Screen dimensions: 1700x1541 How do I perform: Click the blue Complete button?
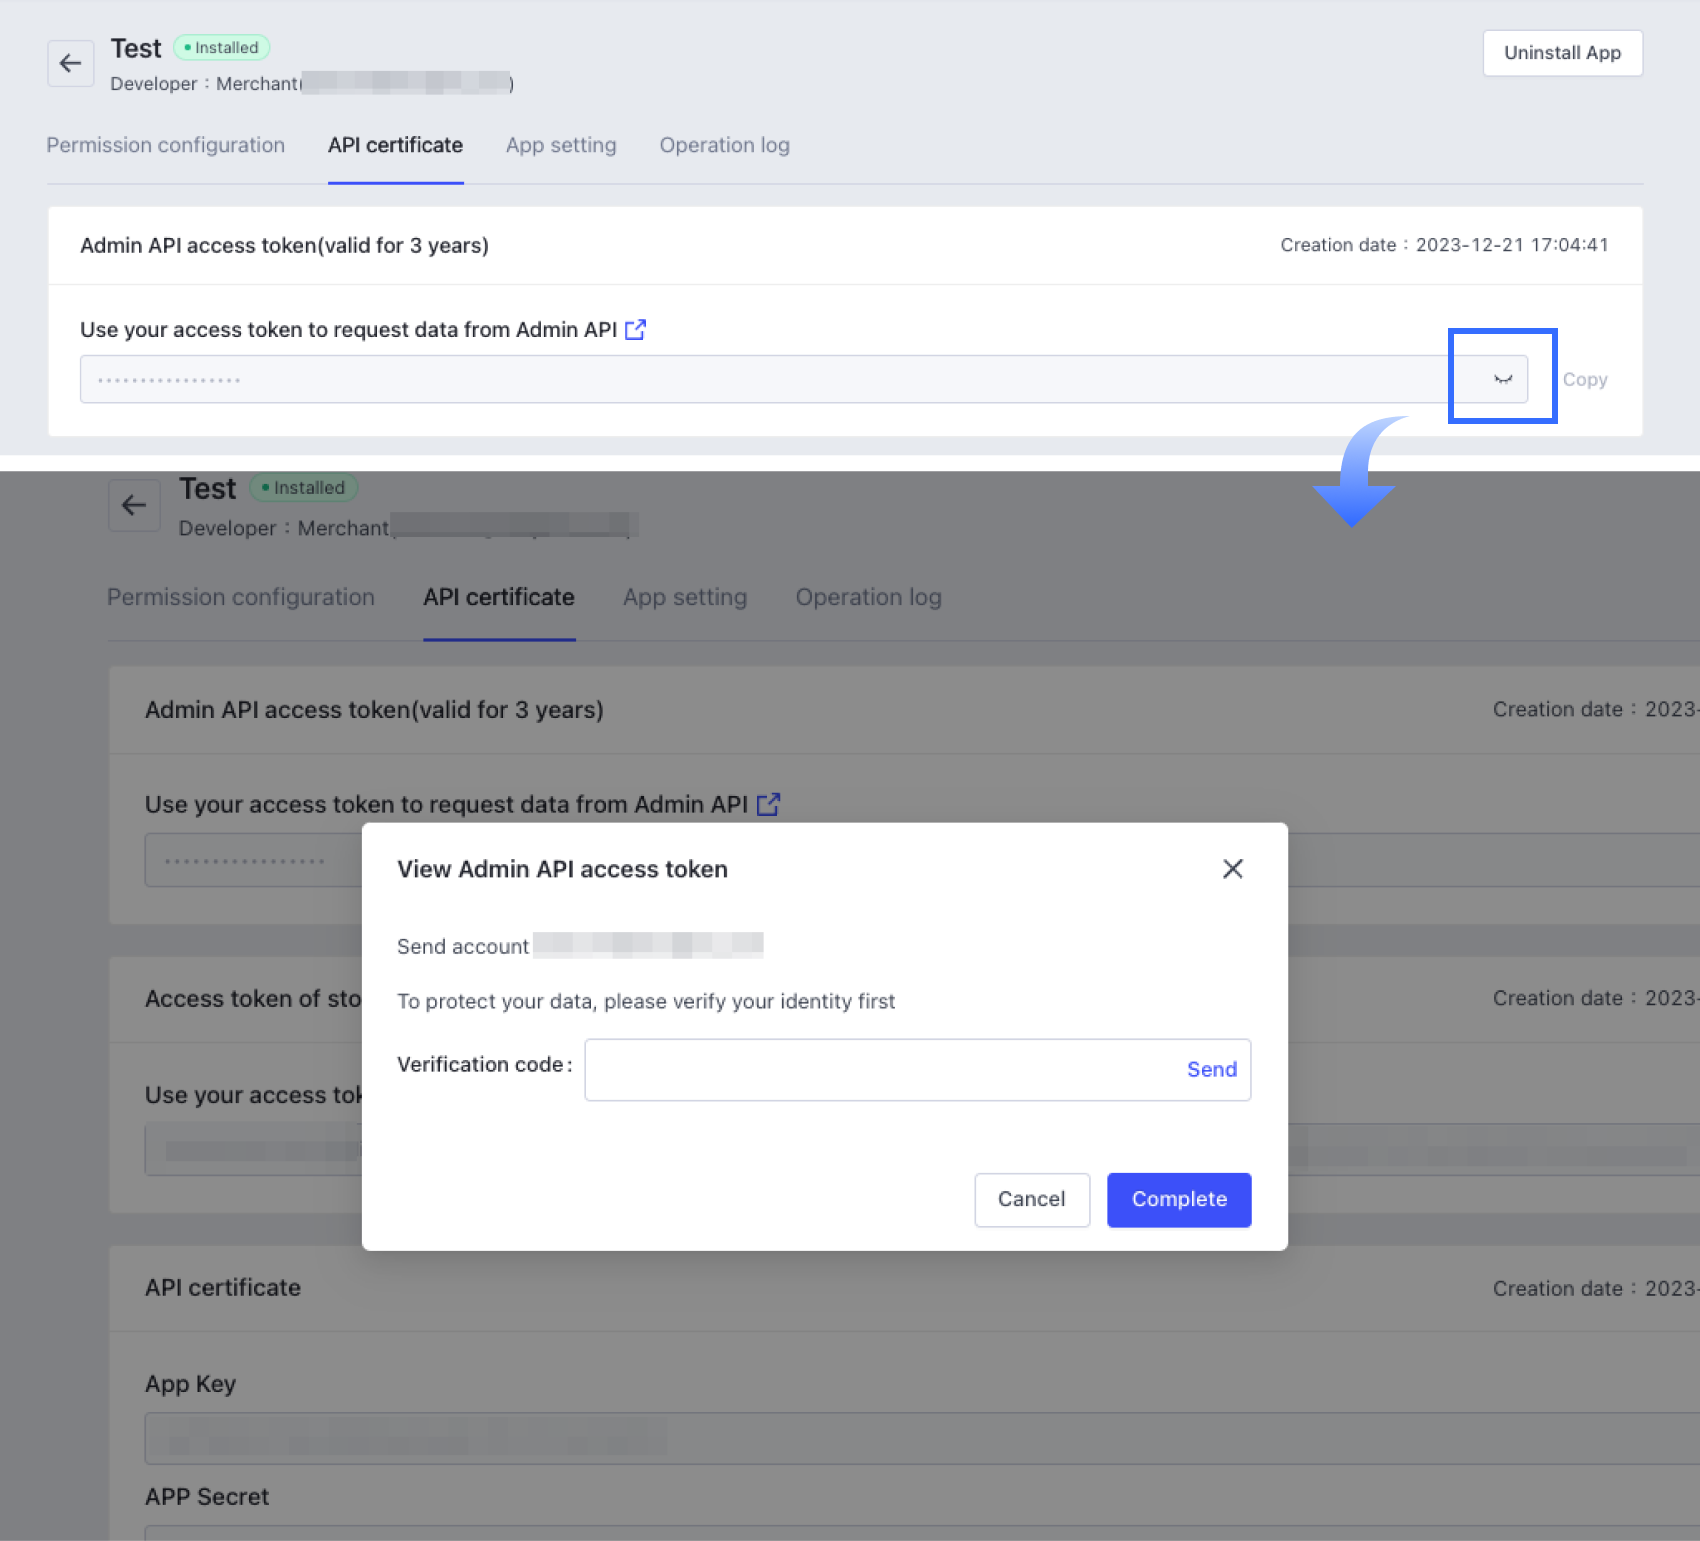1178,1199
